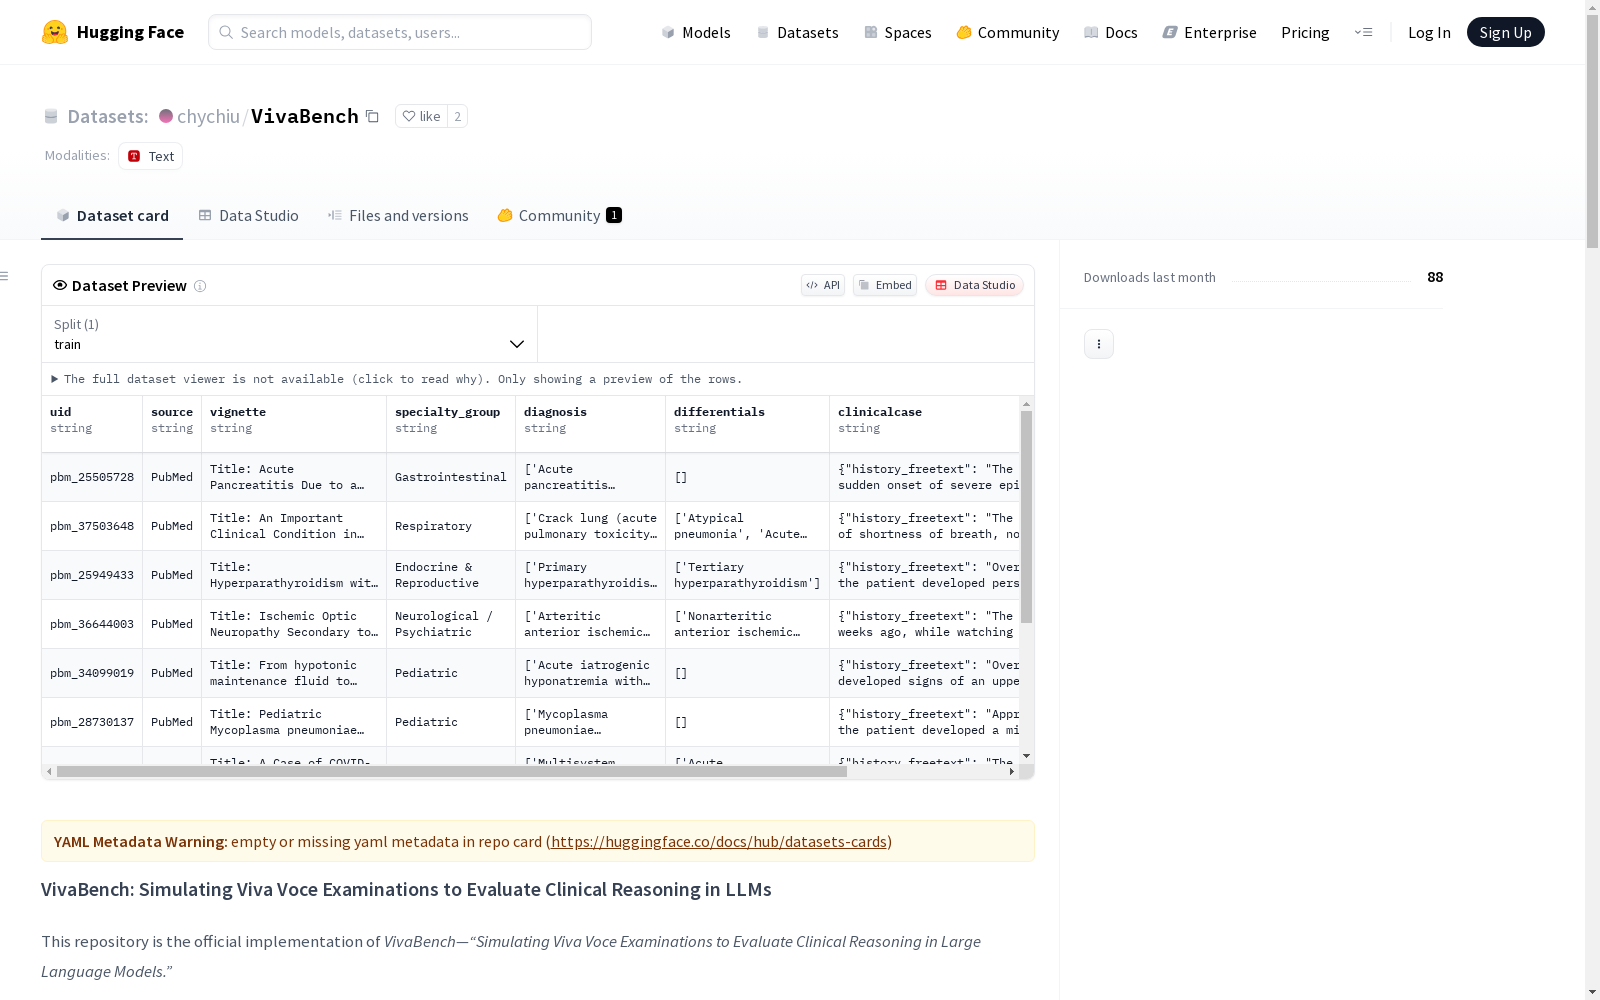This screenshot has width=1600, height=1000.
Task: Click the table horizontal scrollbar thumb
Action: pyautogui.click(x=452, y=772)
